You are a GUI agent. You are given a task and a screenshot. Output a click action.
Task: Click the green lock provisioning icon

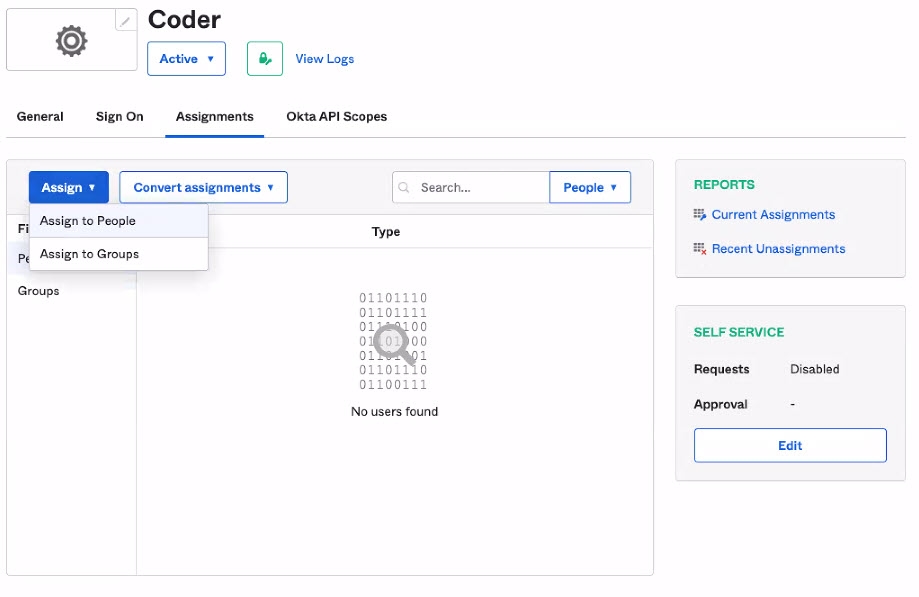(x=265, y=59)
